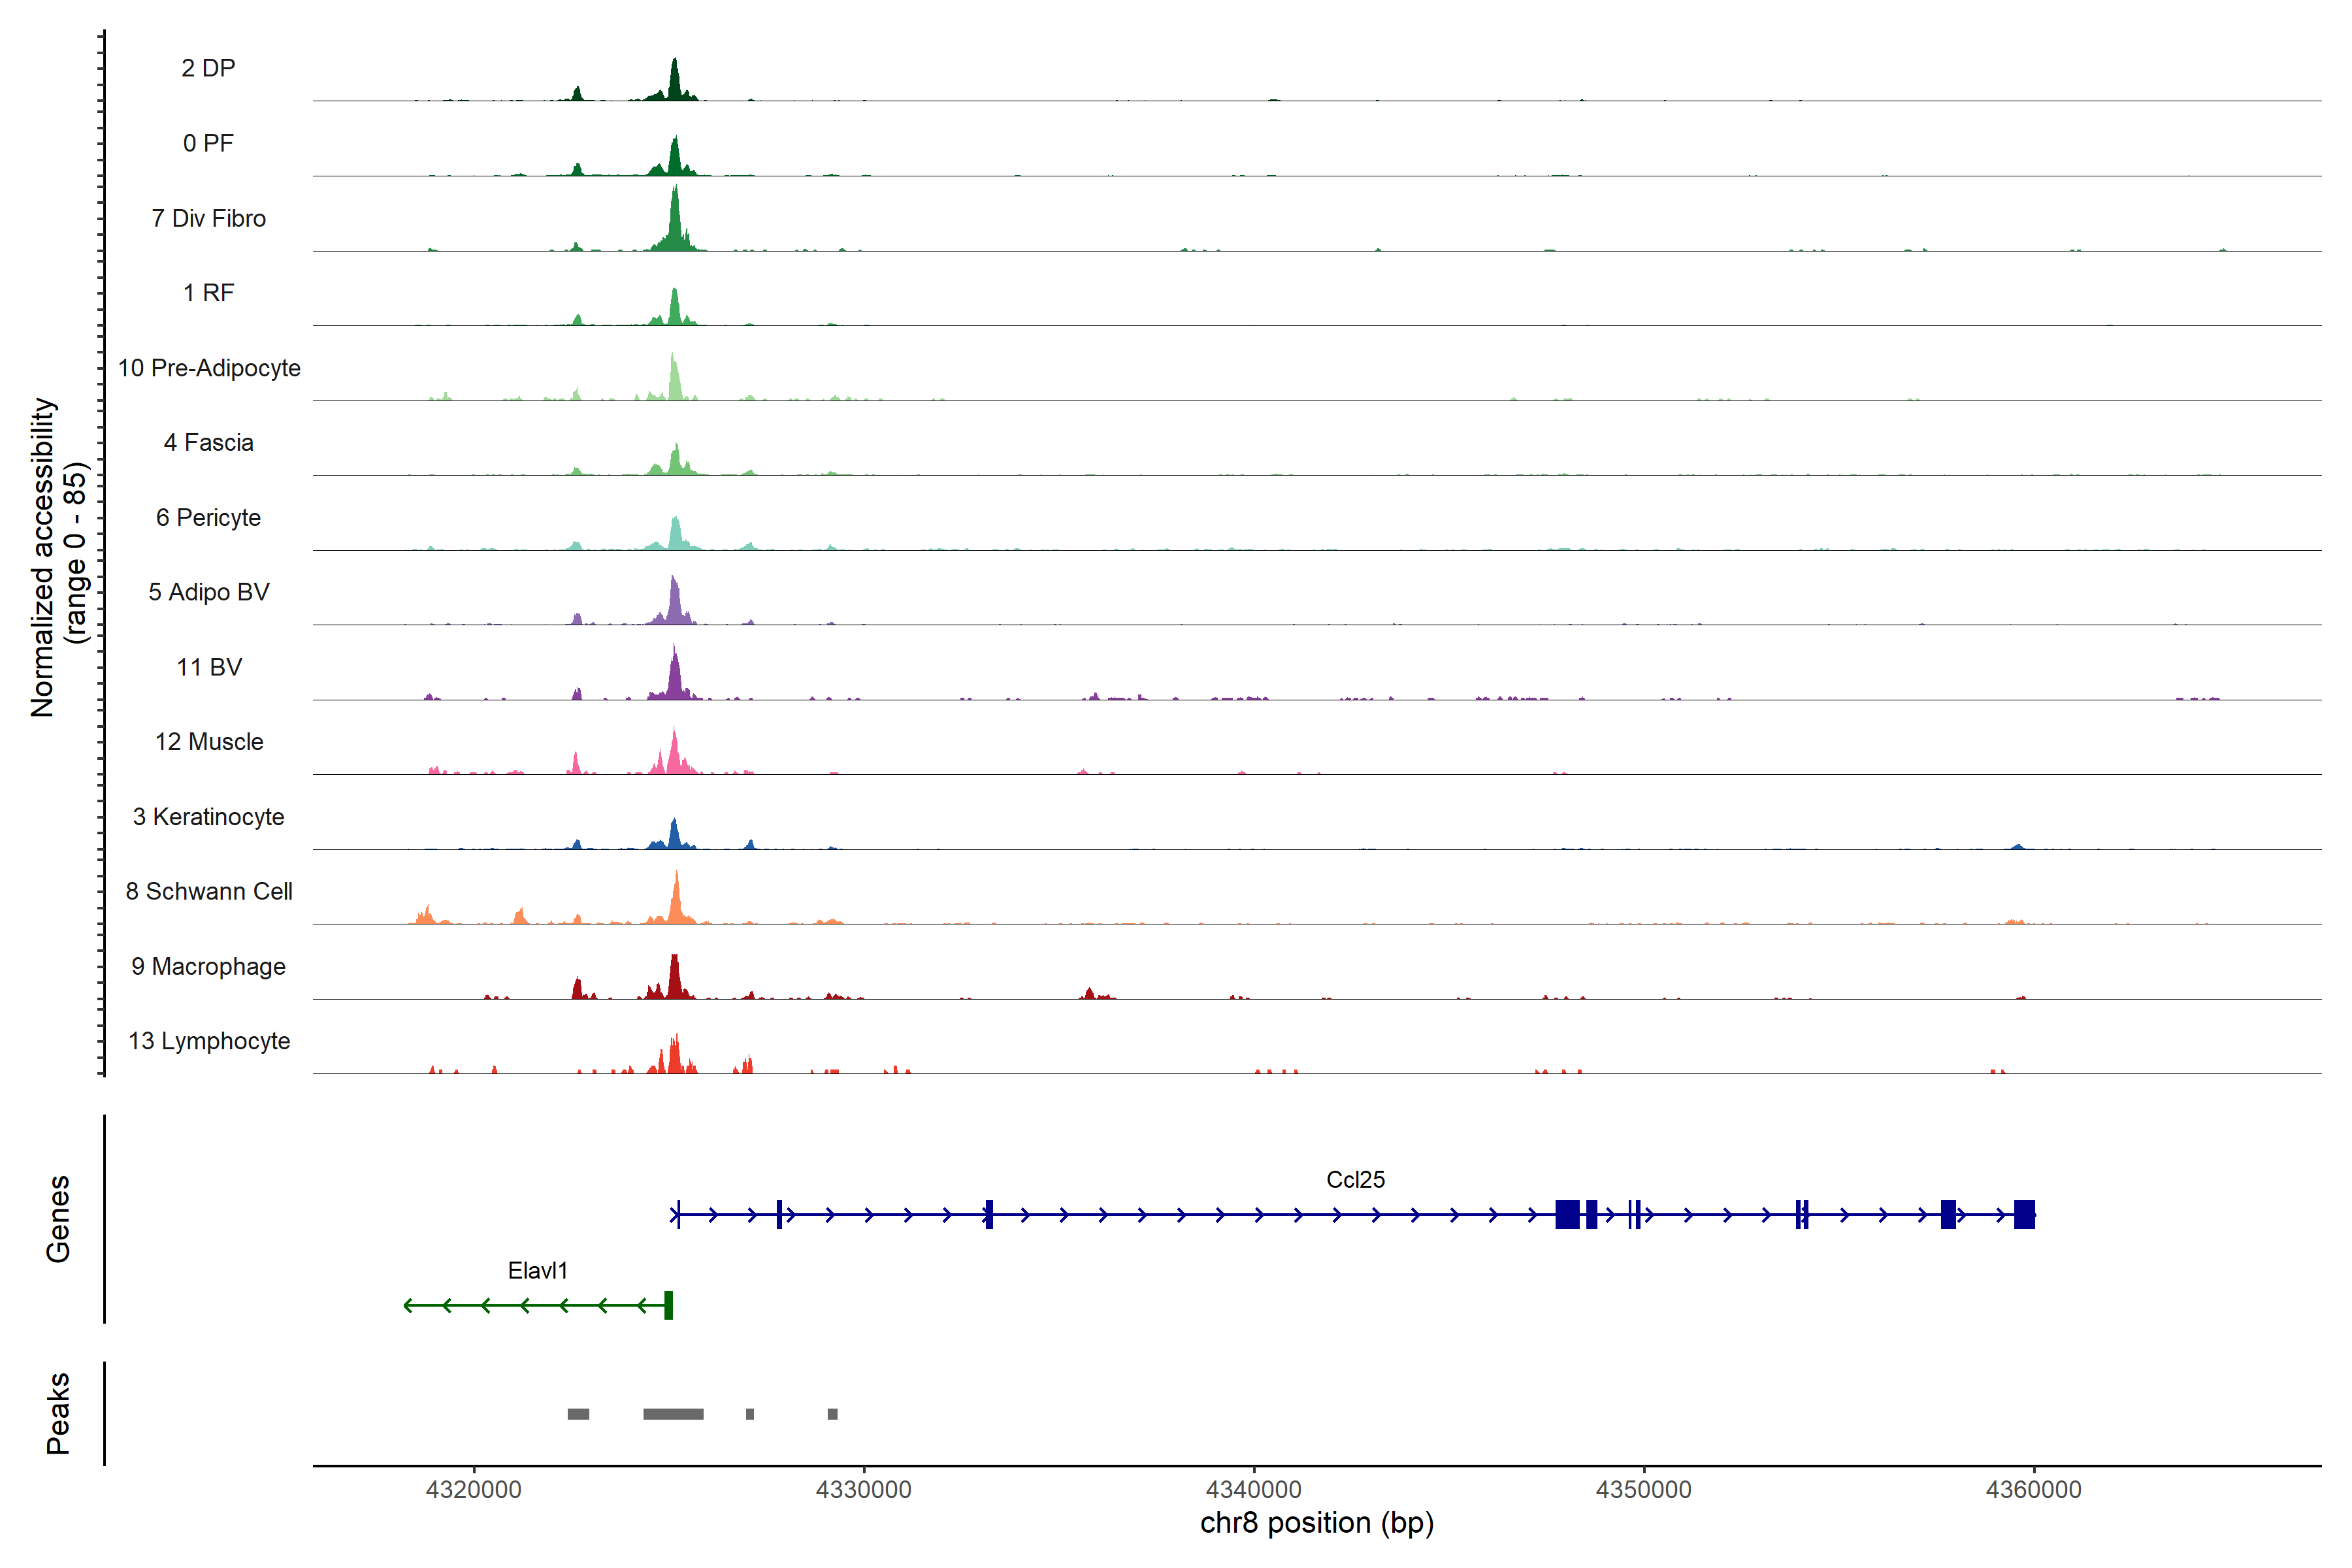Viewport: 2352px width, 1568px height.
Task: Click the rightmost small gray peak marker
Action: (x=832, y=1414)
